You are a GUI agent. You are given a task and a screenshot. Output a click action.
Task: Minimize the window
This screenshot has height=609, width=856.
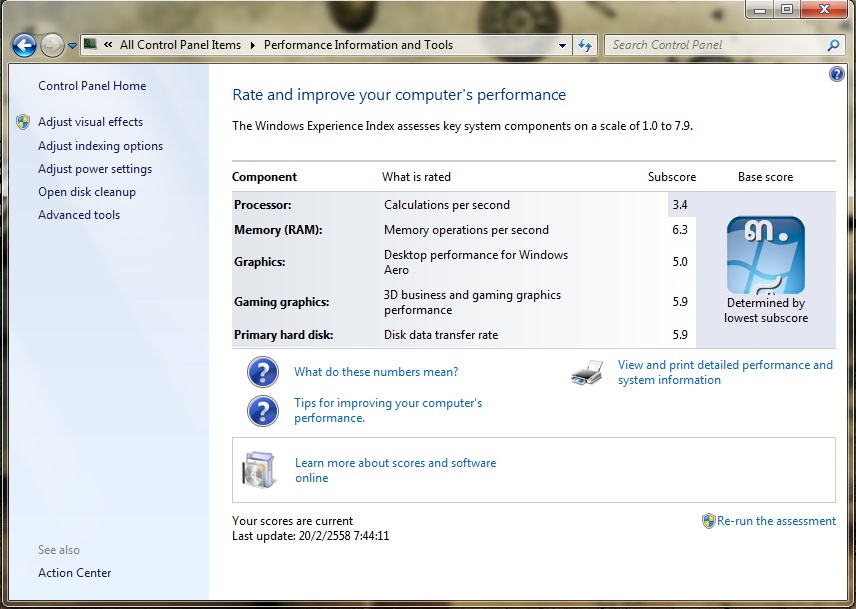761,9
